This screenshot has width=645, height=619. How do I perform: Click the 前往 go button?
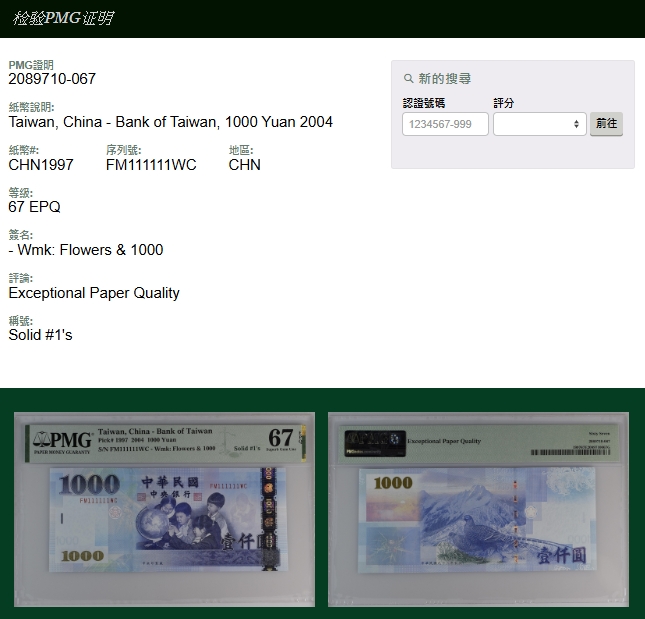606,124
